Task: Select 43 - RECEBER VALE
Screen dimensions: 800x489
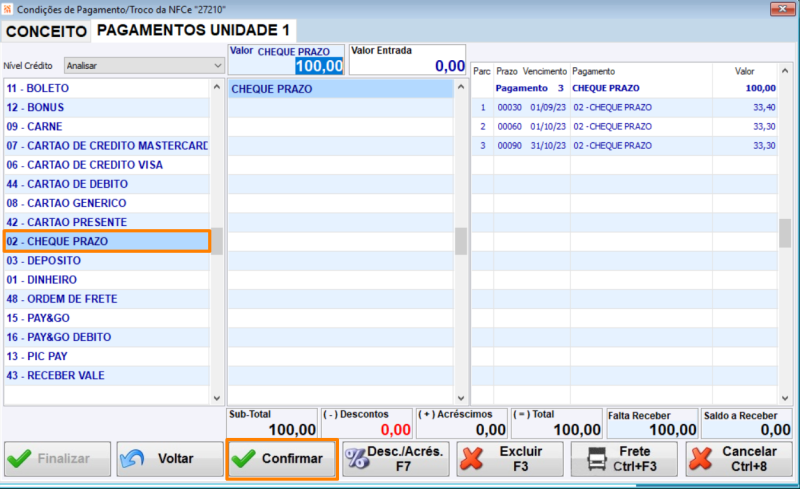Action: point(107,375)
